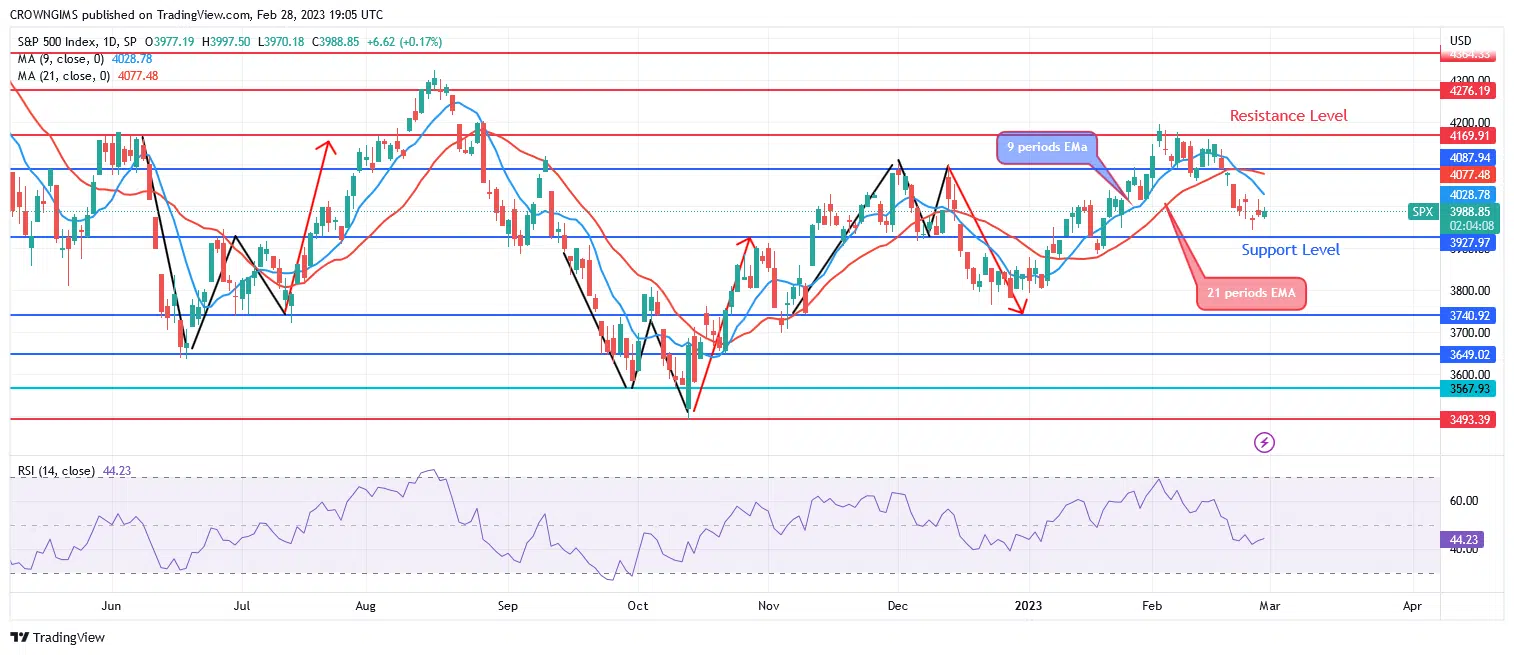Click the 44.23 RSI value label on axis

[1462, 540]
